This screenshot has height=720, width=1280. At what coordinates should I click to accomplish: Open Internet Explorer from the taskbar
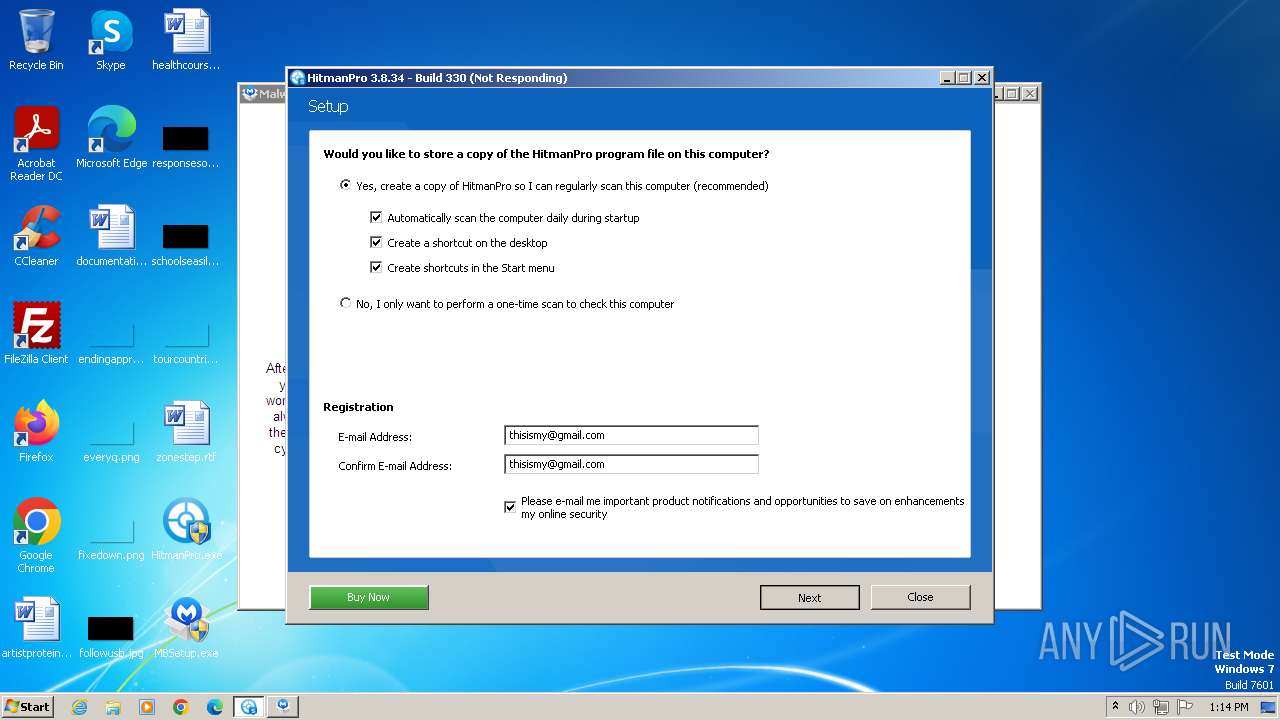coord(79,707)
